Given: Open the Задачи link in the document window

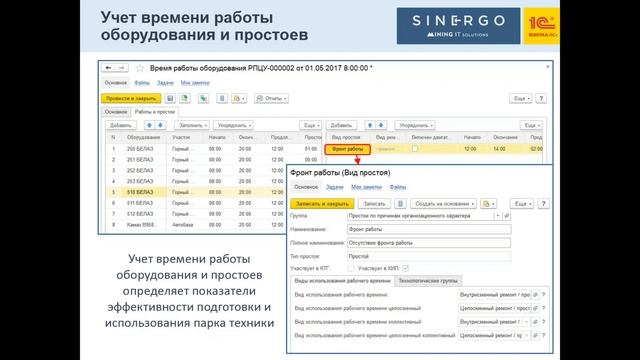Looking at the screenshot, I should [165, 83].
